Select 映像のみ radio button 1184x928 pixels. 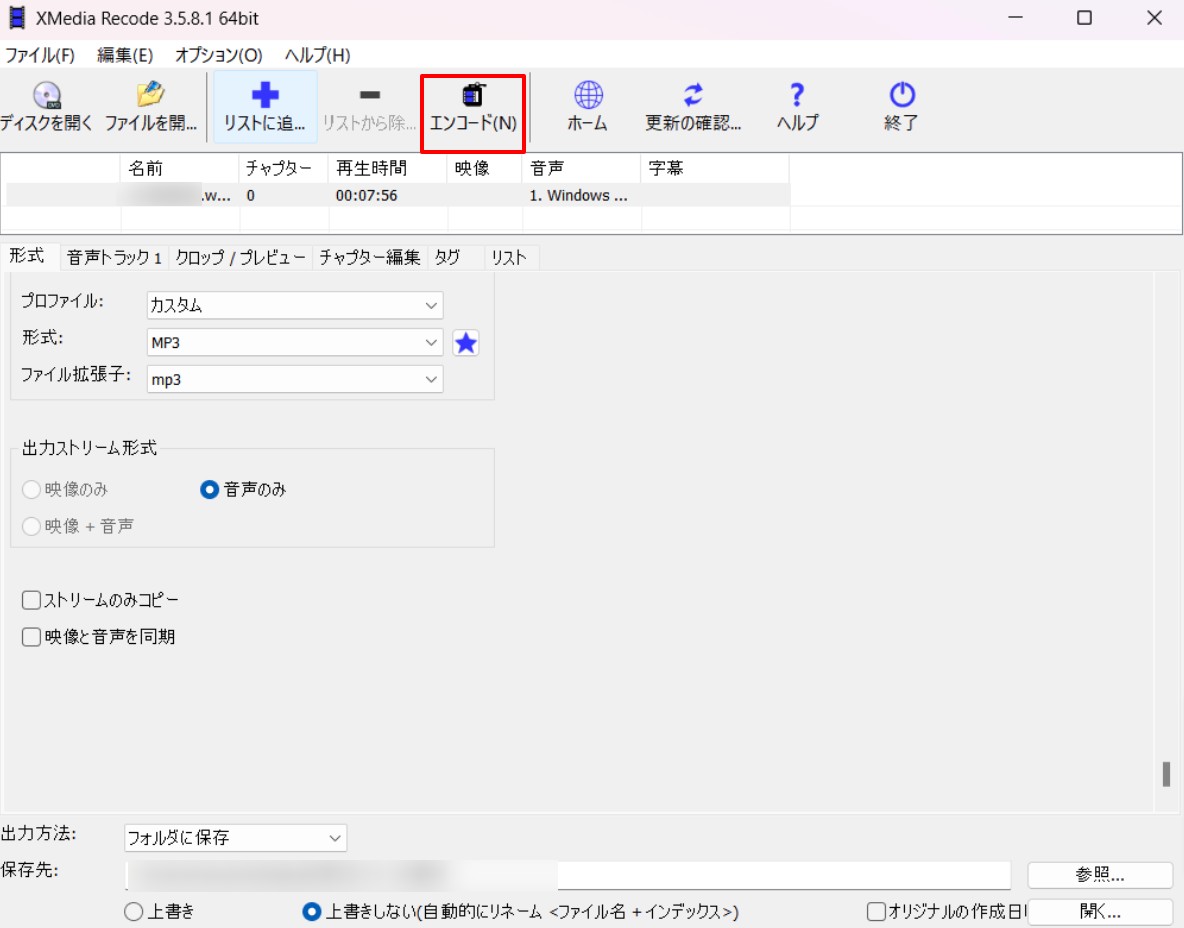coord(31,489)
